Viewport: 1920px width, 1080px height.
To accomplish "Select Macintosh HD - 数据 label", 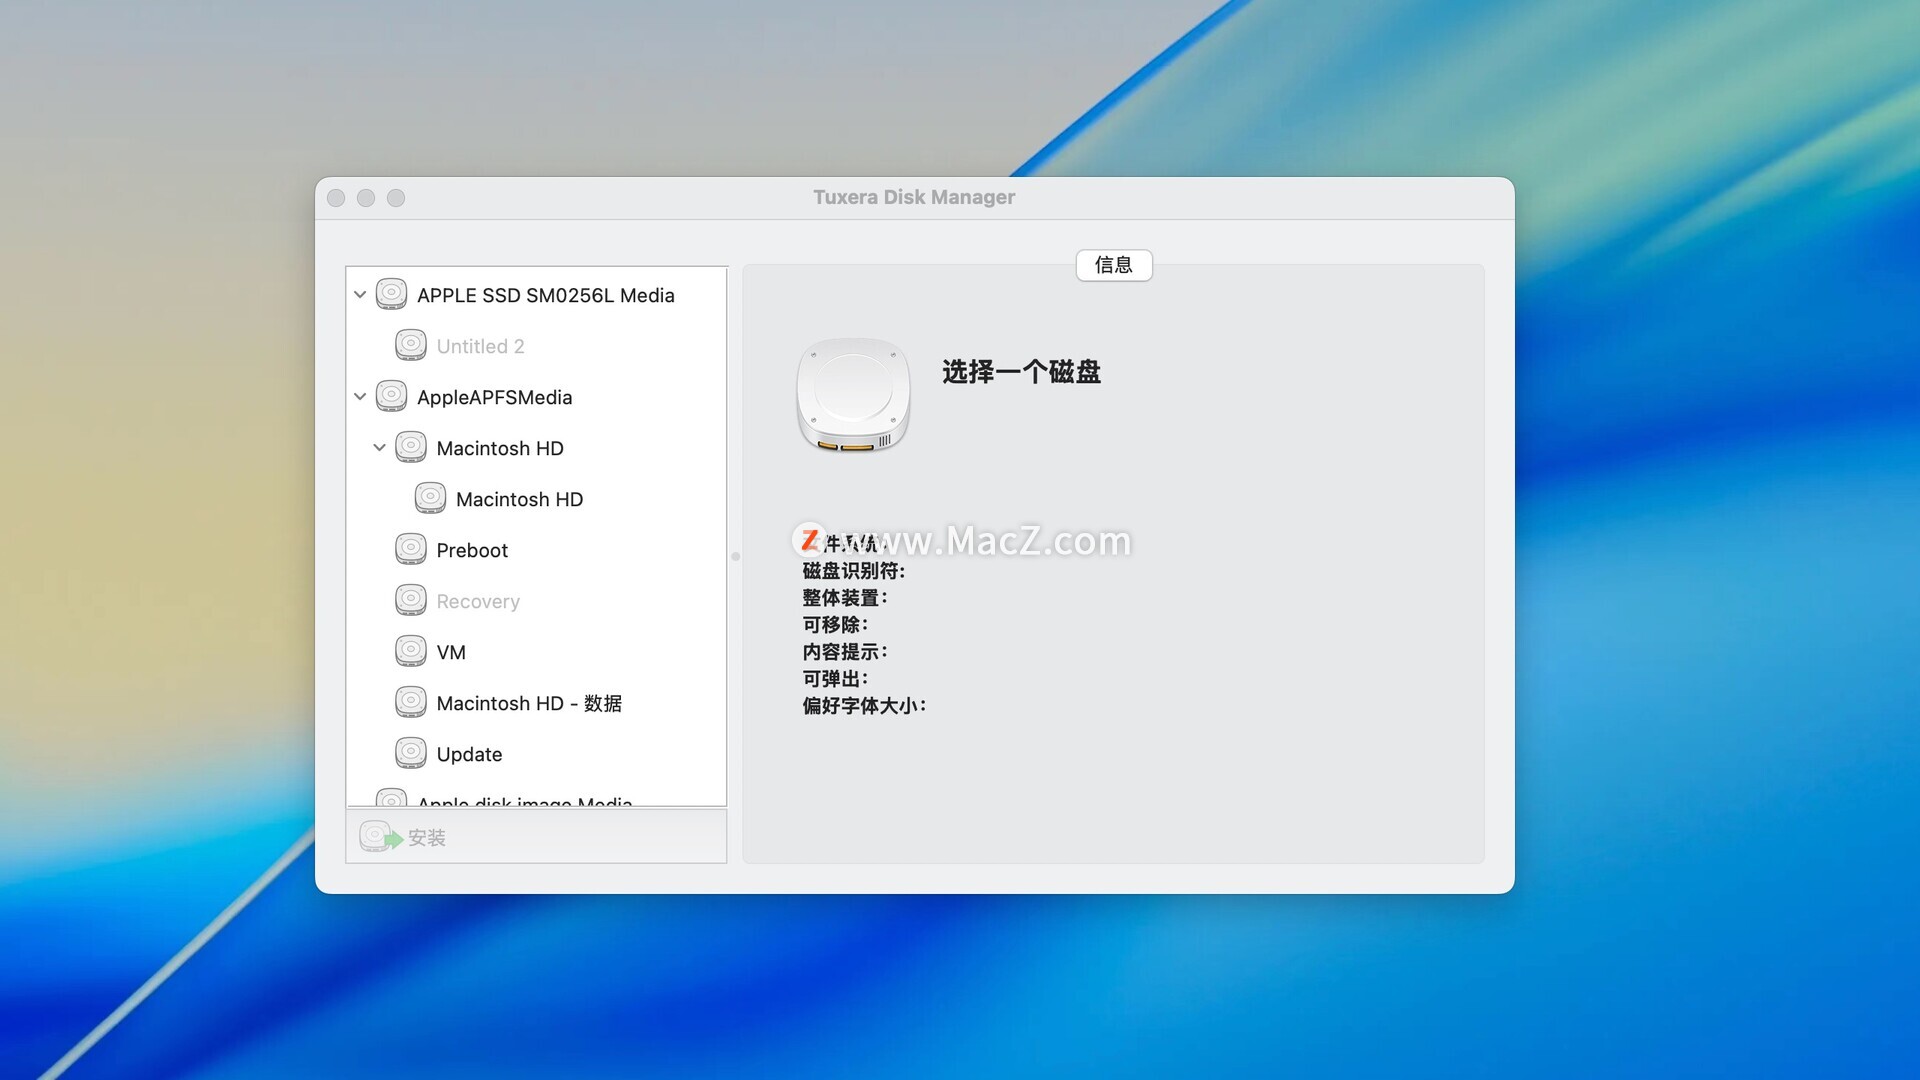I will click(529, 703).
